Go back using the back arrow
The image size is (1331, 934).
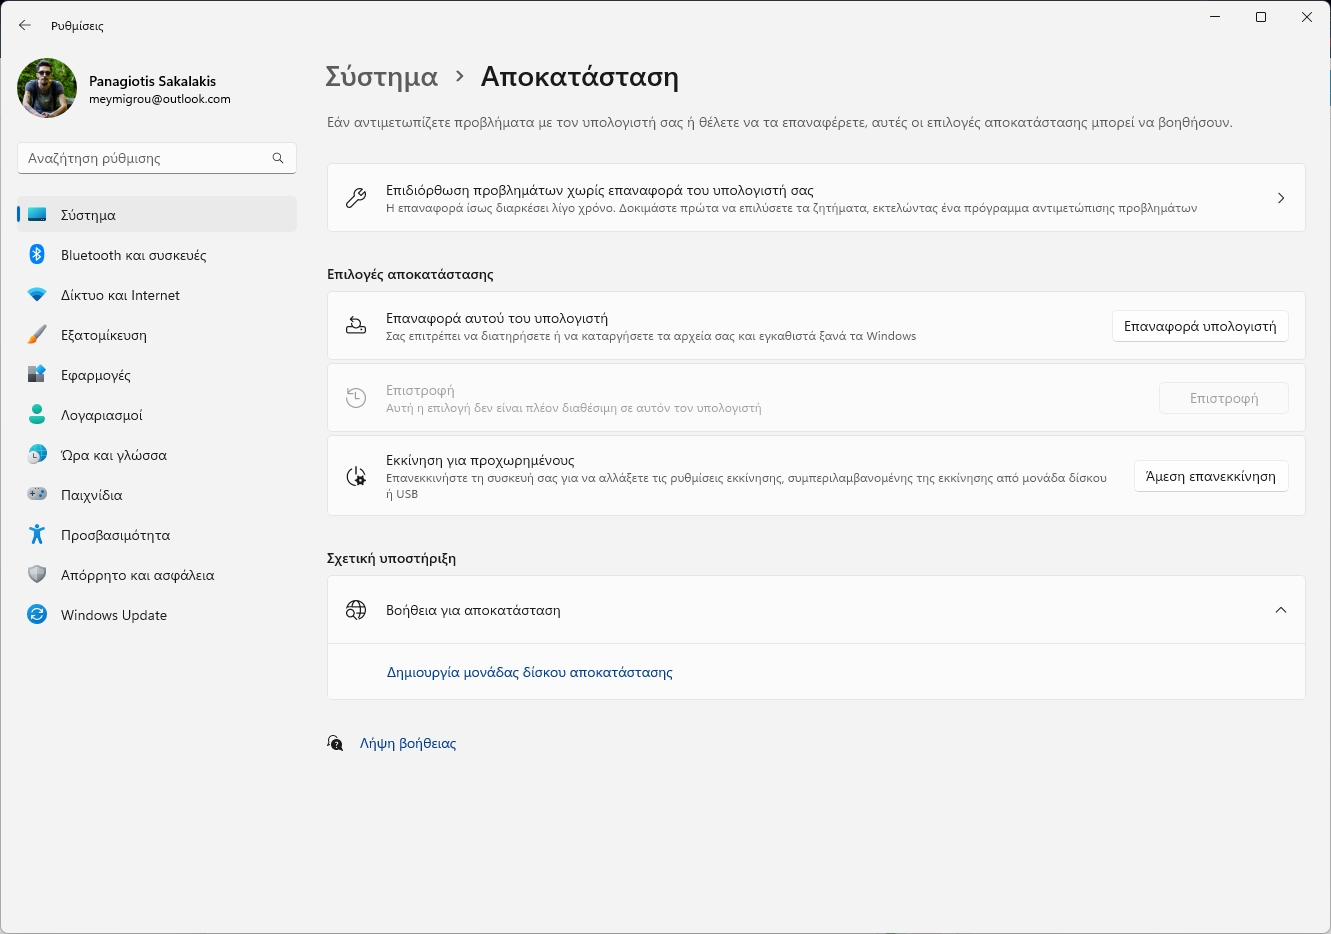click(x=25, y=26)
